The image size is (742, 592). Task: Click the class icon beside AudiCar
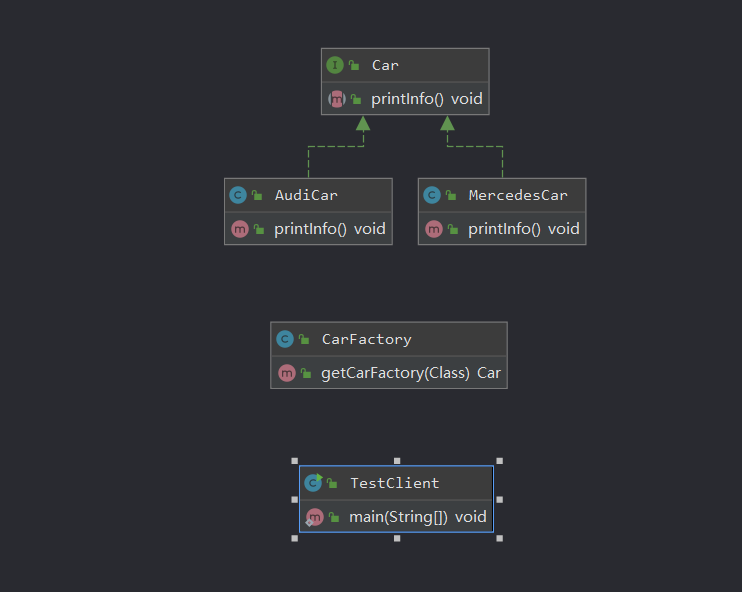(238, 195)
